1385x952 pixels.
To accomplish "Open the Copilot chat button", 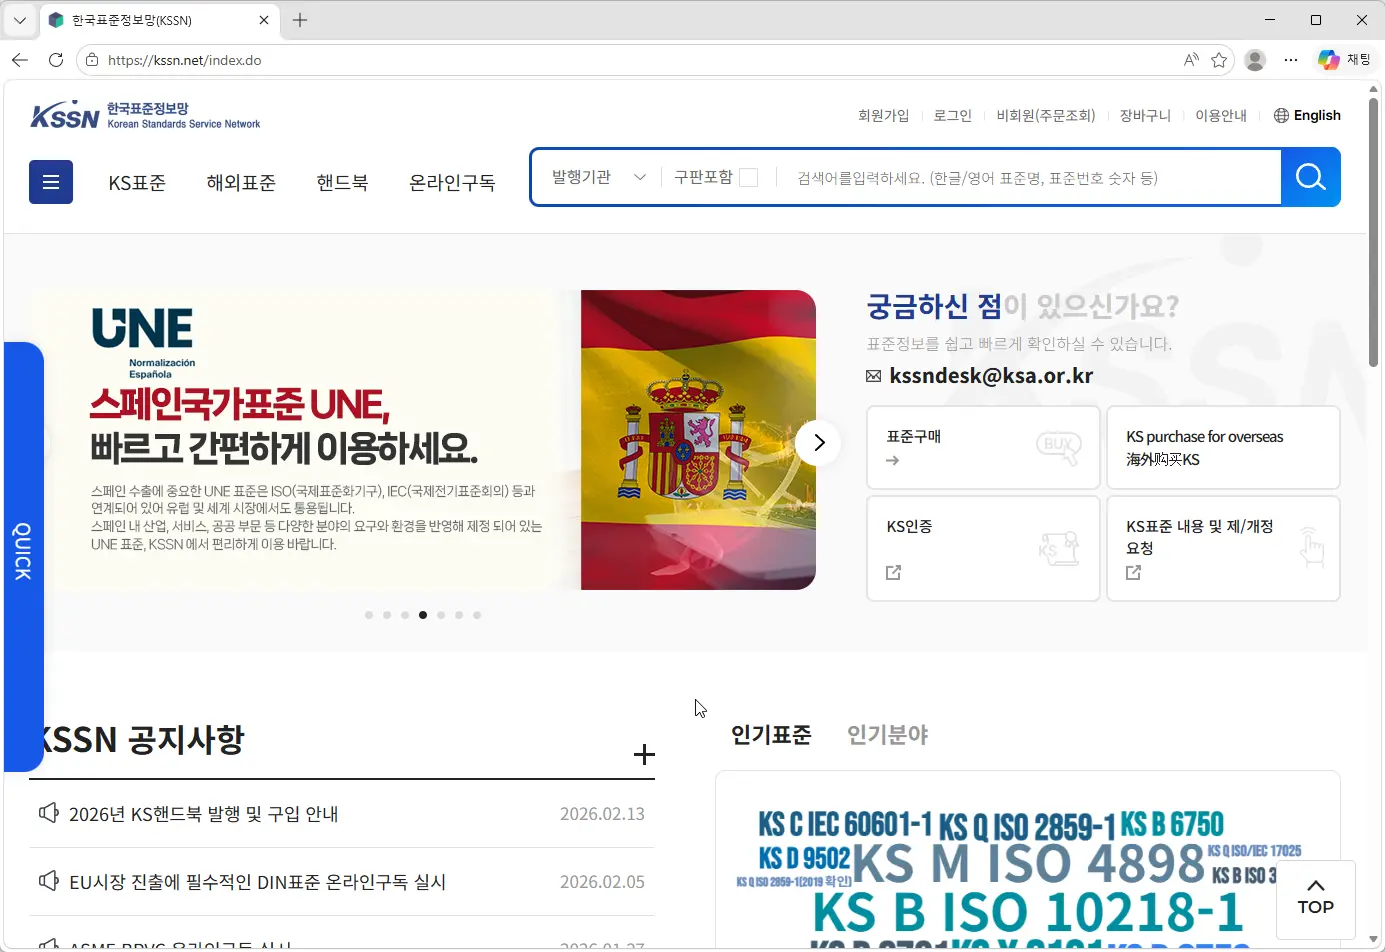I will pyautogui.click(x=1343, y=60).
